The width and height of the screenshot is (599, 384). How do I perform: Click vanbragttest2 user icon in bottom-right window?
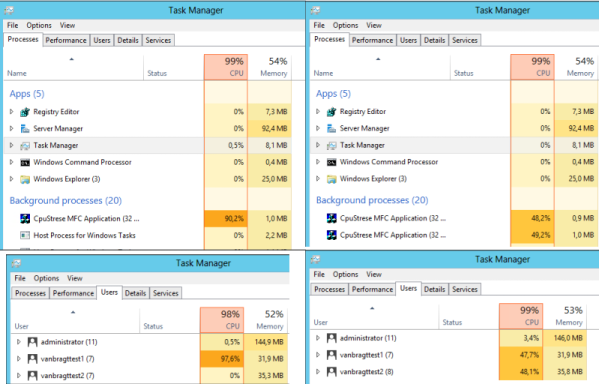click(332, 372)
